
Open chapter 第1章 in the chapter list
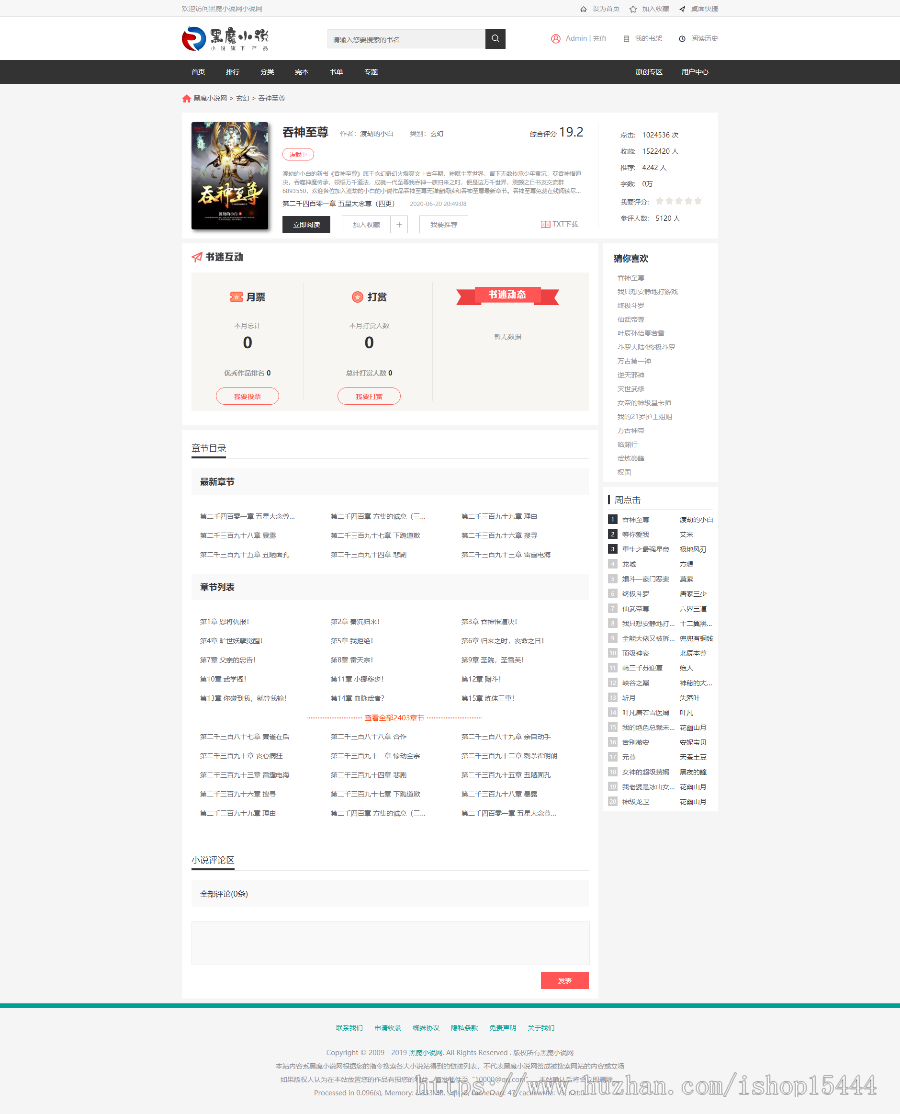pos(224,622)
